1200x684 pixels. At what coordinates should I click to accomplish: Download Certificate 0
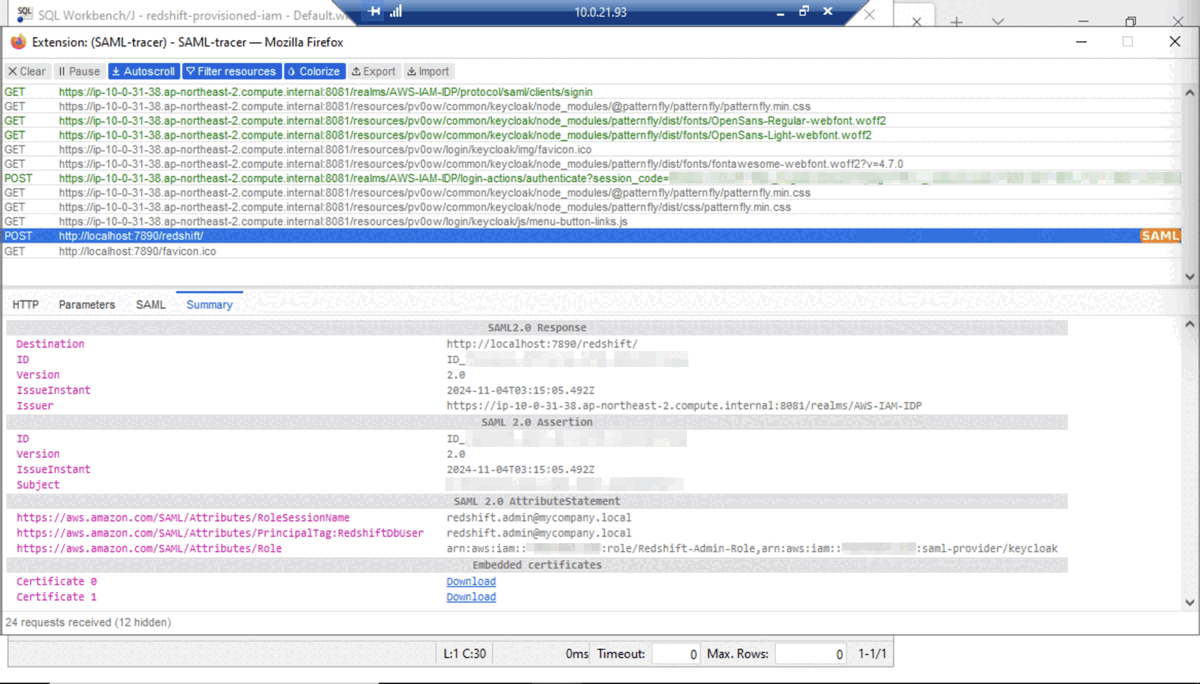click(471, 581)
